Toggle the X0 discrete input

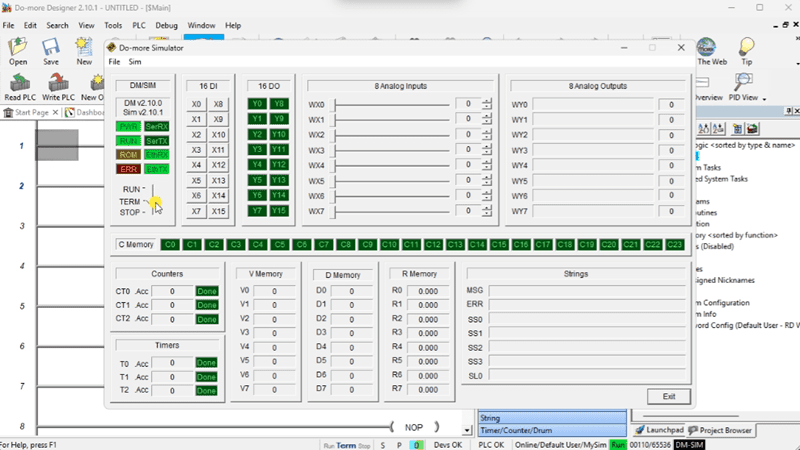click(x=196, y=104)
